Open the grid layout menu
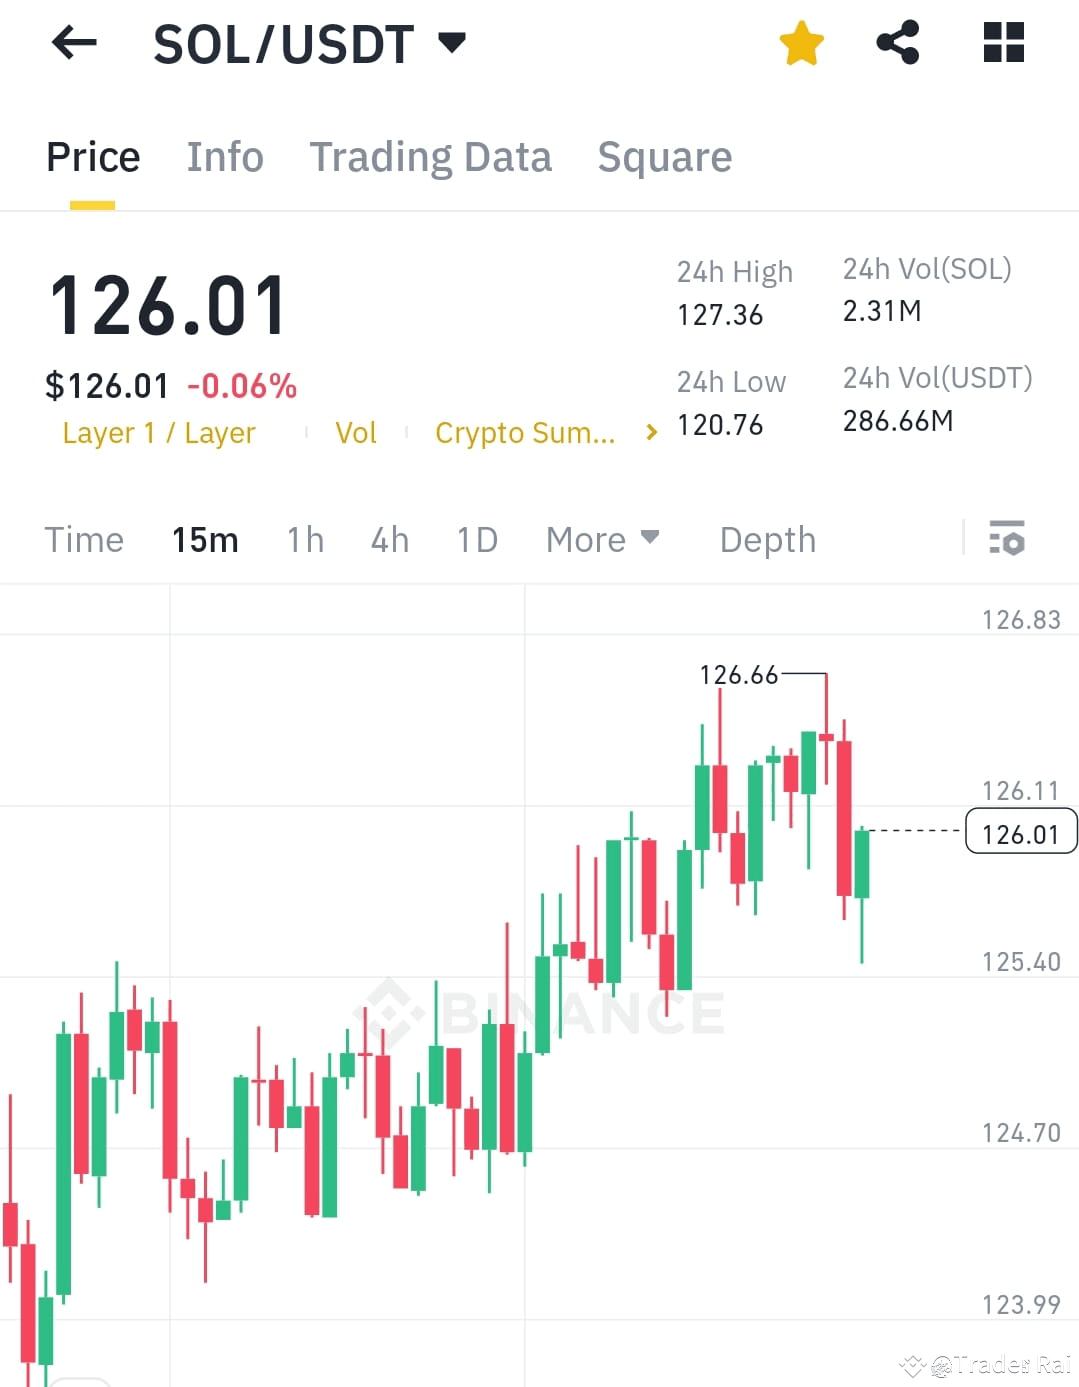This screenshot has width=1079, height=1387. pyautogui.click(x=1002, y=42)
